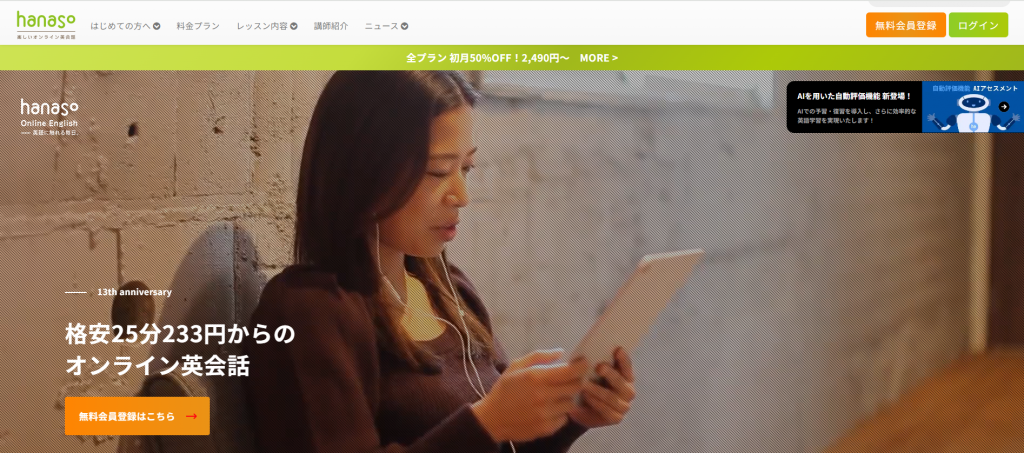The image size is (1024, 453).
Task: Click chevron icon next to レッスン内容
Action: (294, 26)
